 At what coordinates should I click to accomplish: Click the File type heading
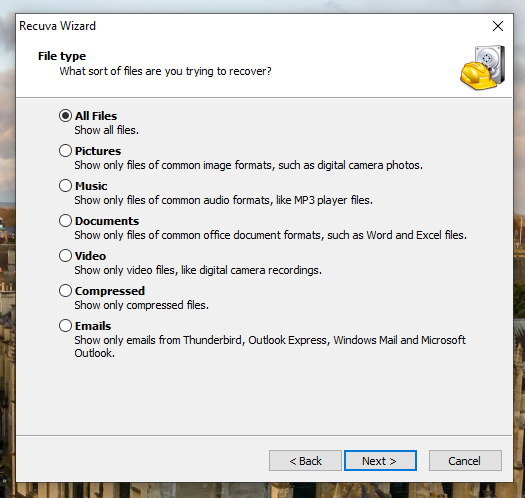click(x=62, y=56)
